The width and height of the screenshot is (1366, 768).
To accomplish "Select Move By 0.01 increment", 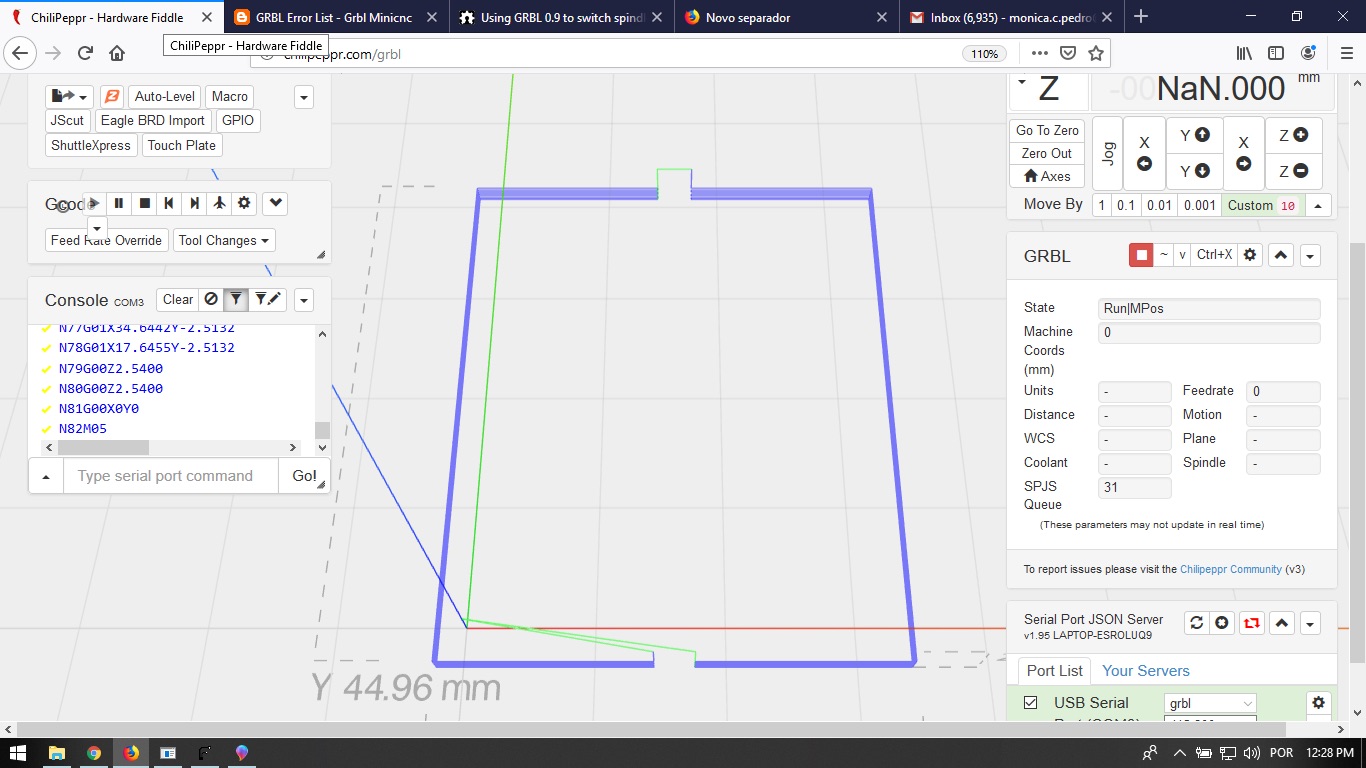I will 1160,205.
